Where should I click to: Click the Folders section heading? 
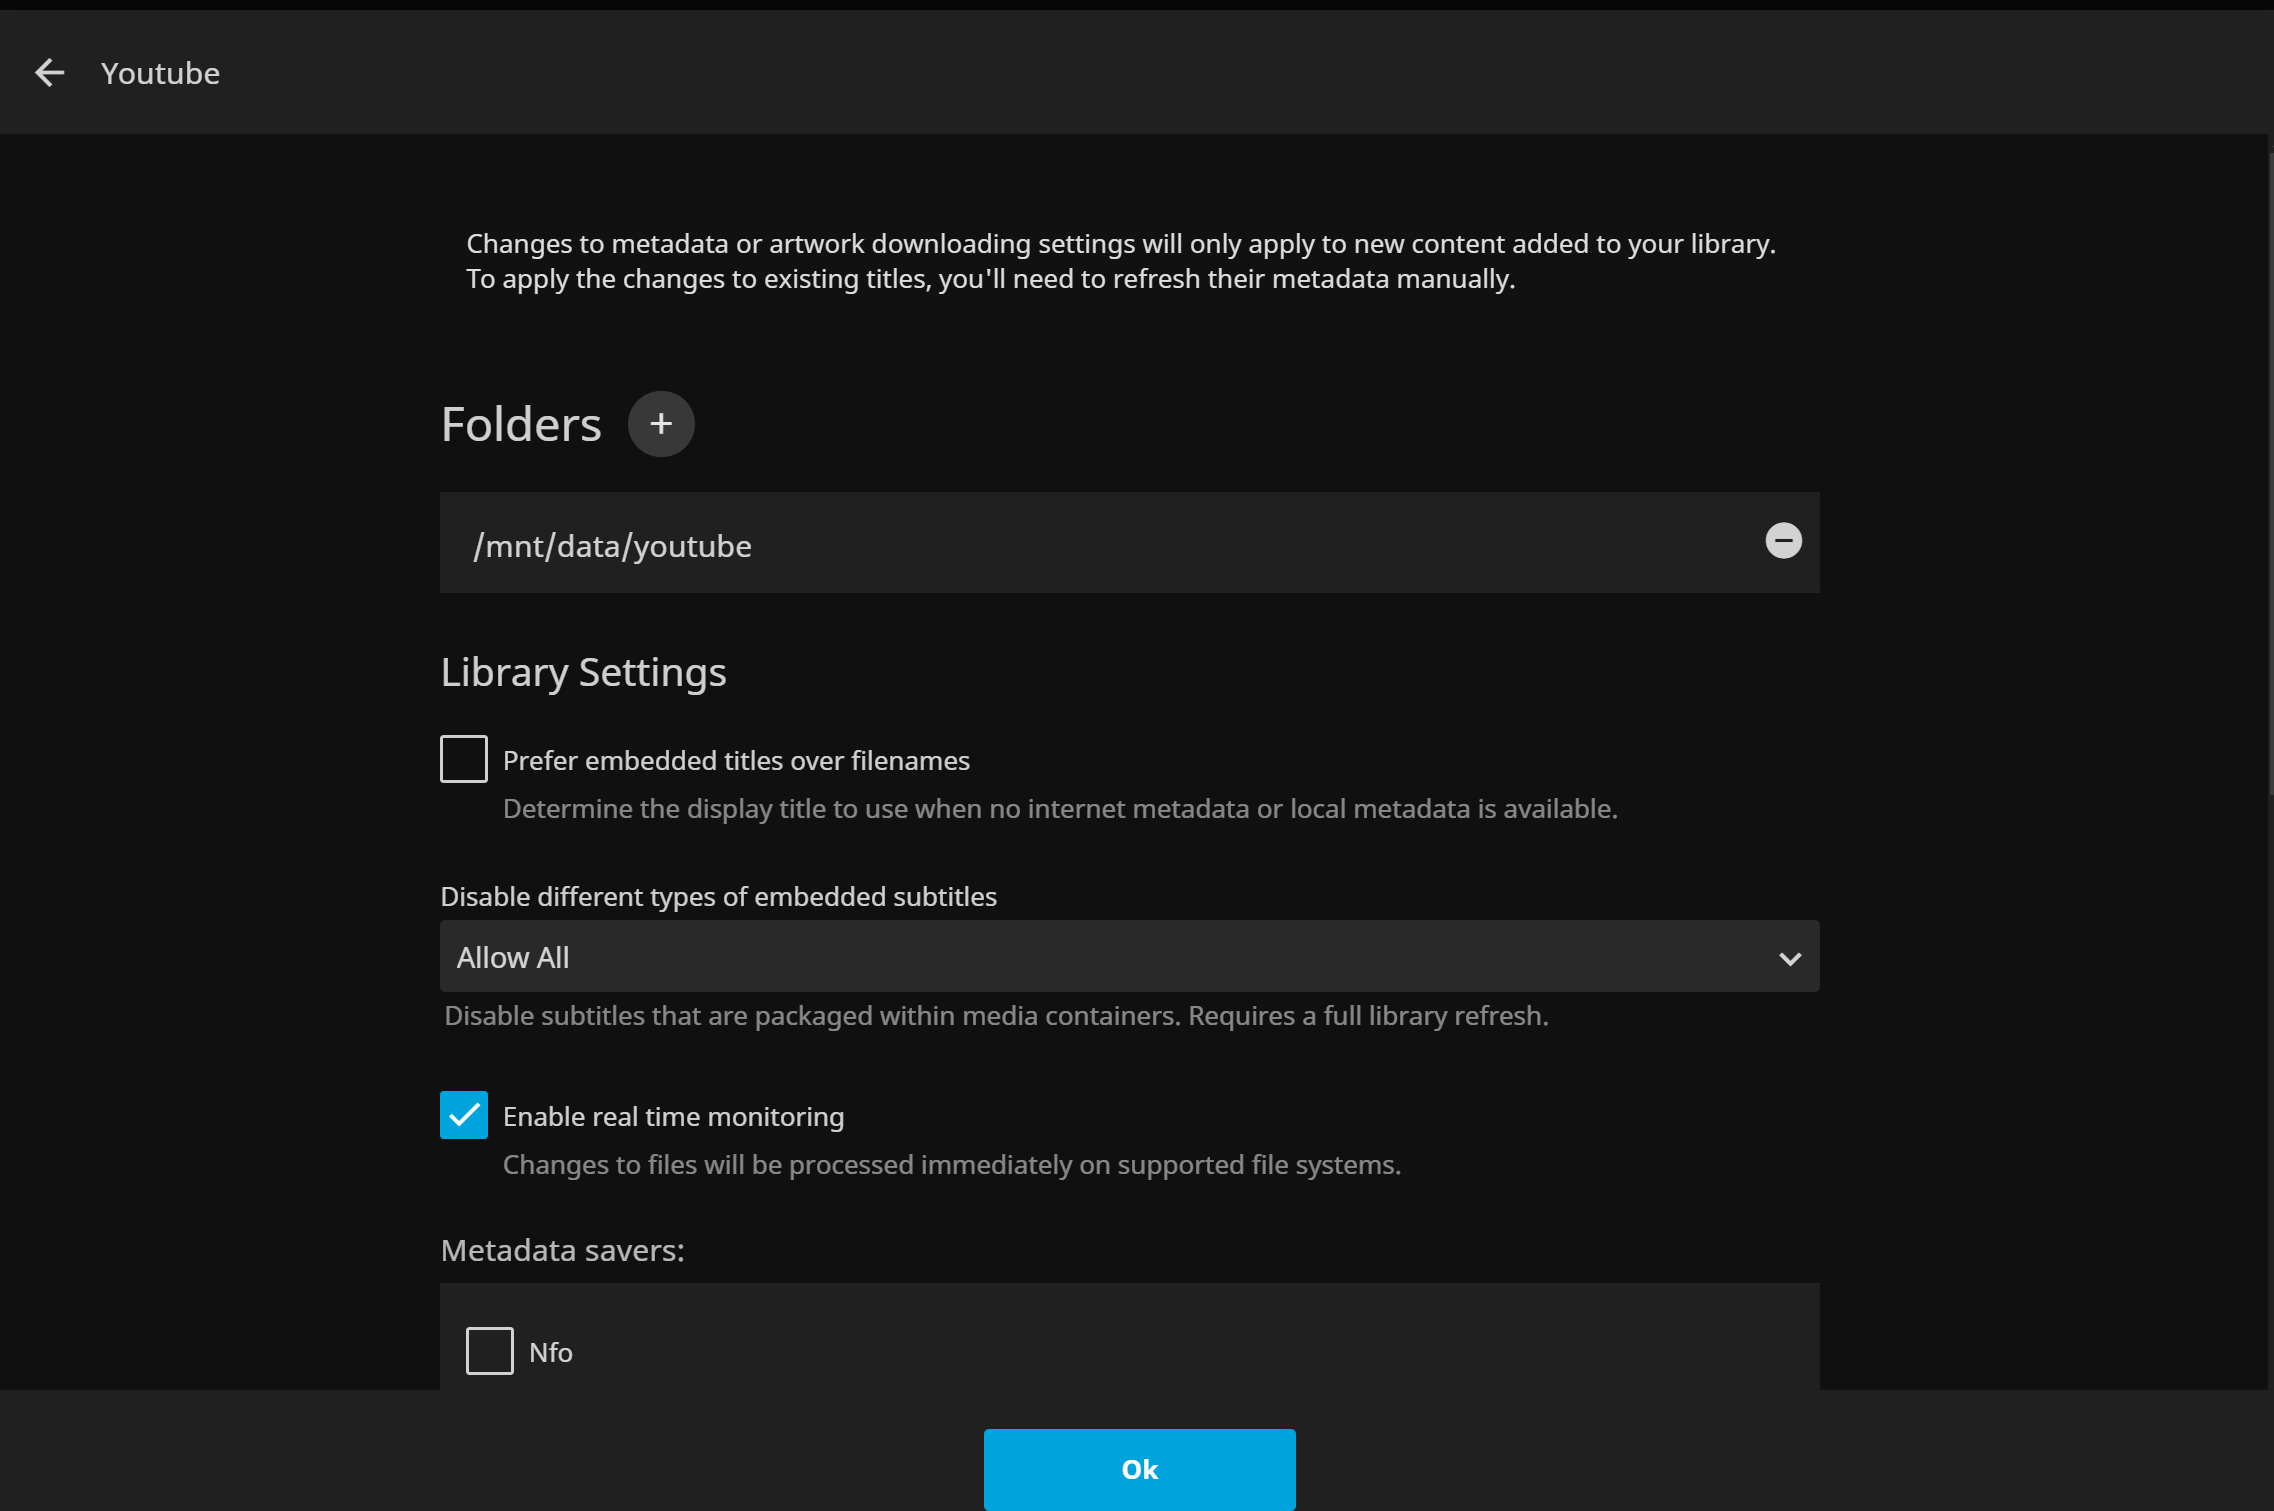coord(521,425)
